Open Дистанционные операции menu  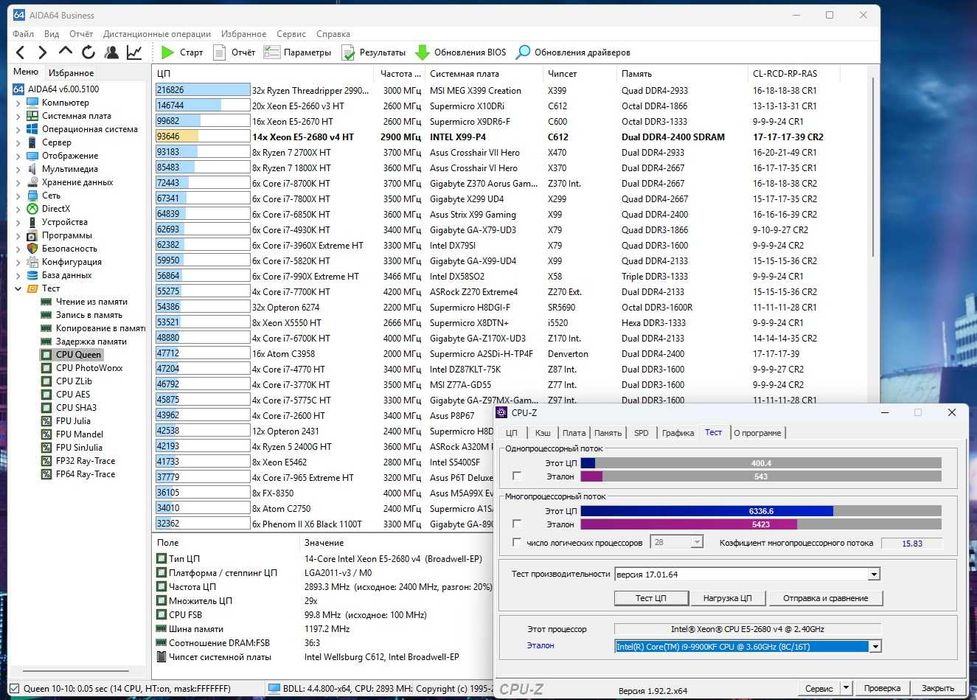[x=157, y=34]
